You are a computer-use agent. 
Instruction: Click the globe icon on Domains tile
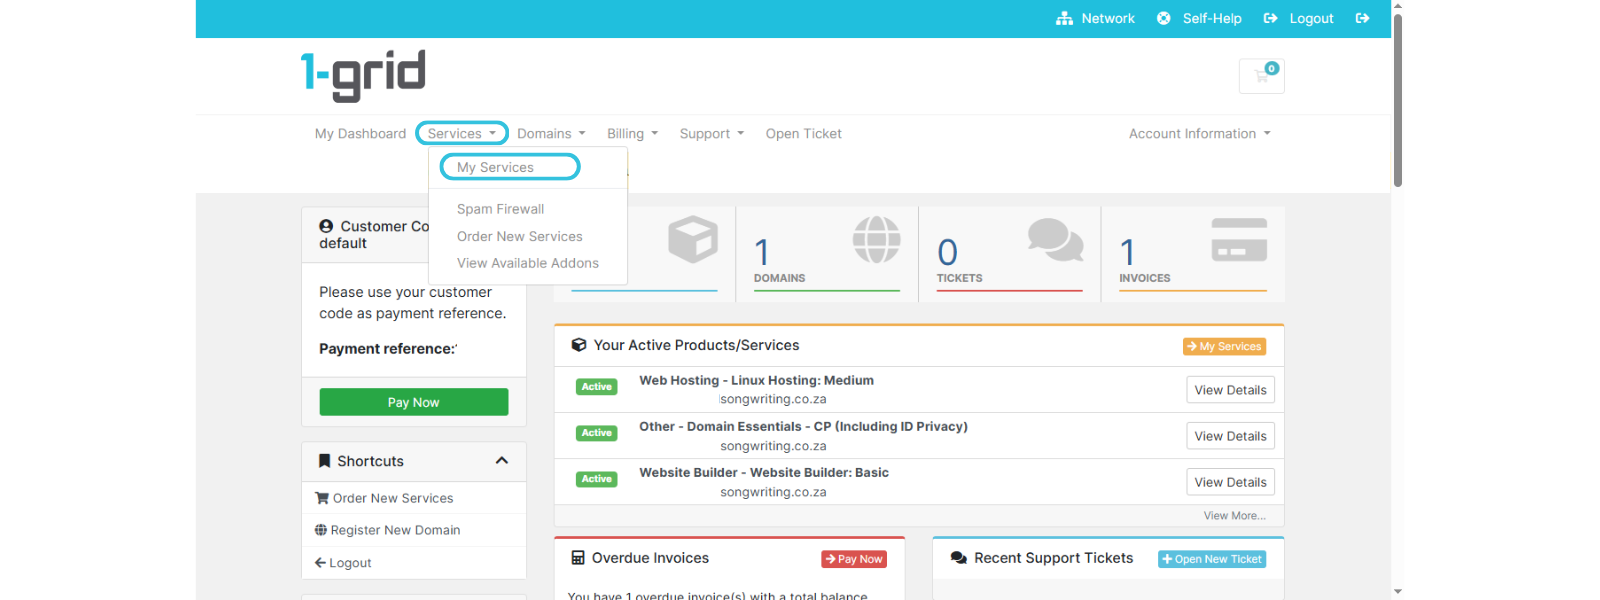click(x=876, y=240)
